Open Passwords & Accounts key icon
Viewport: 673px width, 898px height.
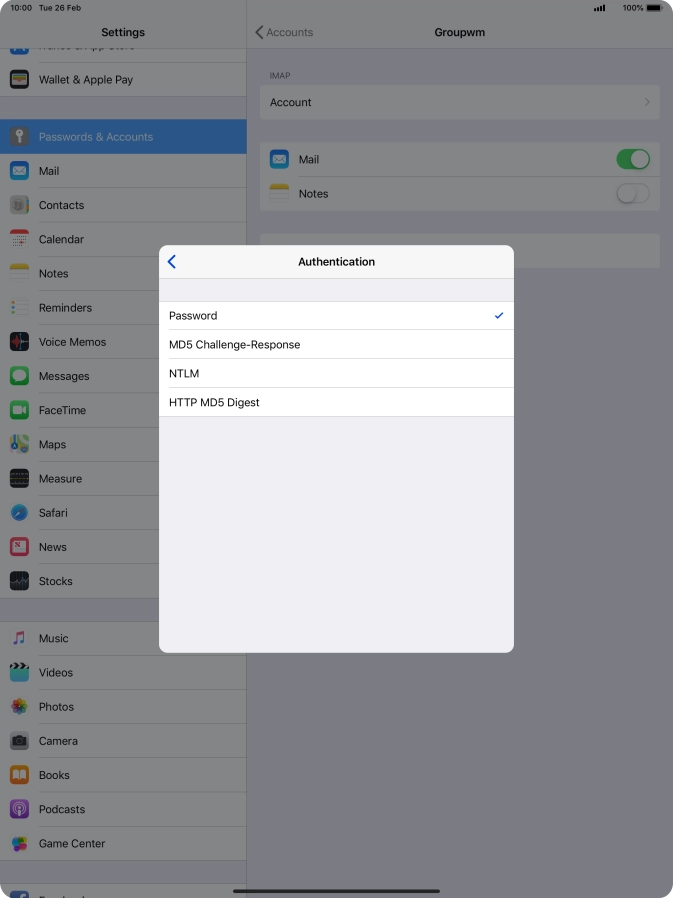(x=19, y=137)
